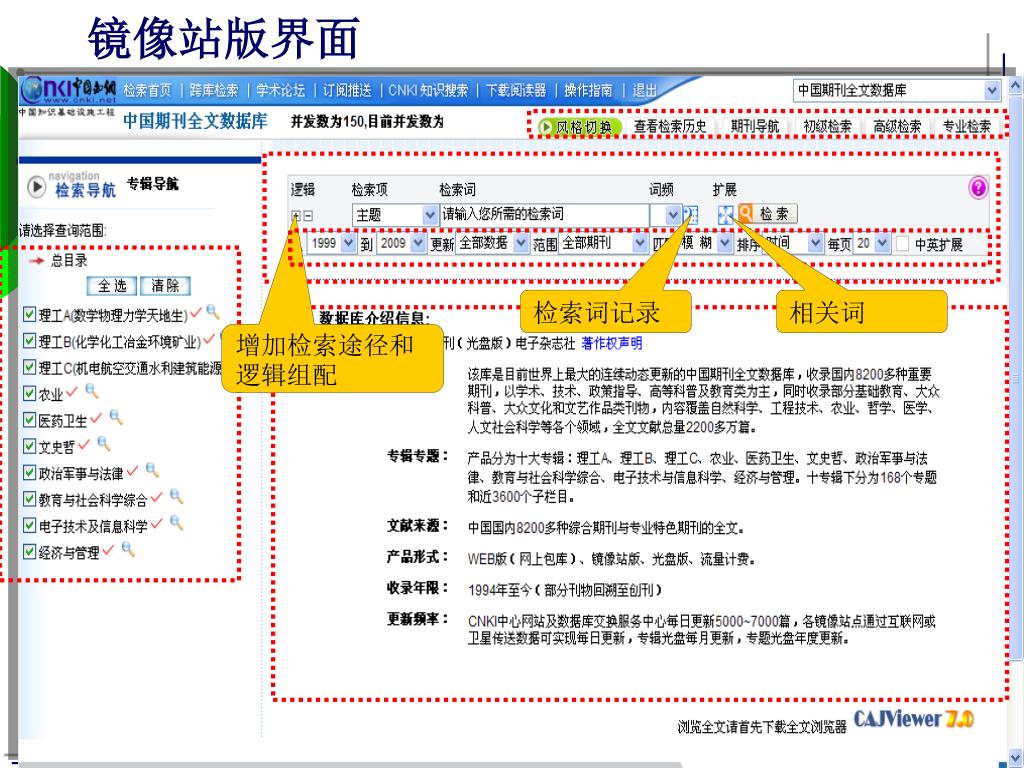This screenshot has width=1024, height=768.
Task: Click the play arrow icon beside 检索导航
Action: pos(37,187)
